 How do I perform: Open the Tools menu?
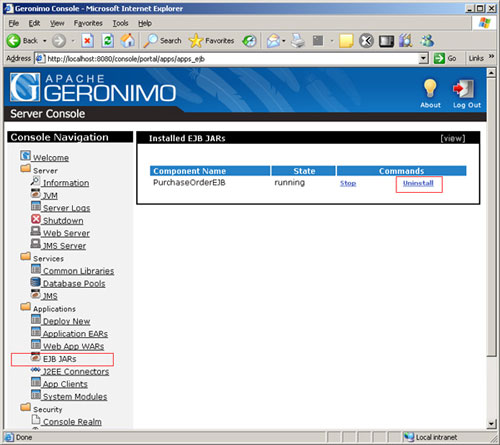(120, 23)
